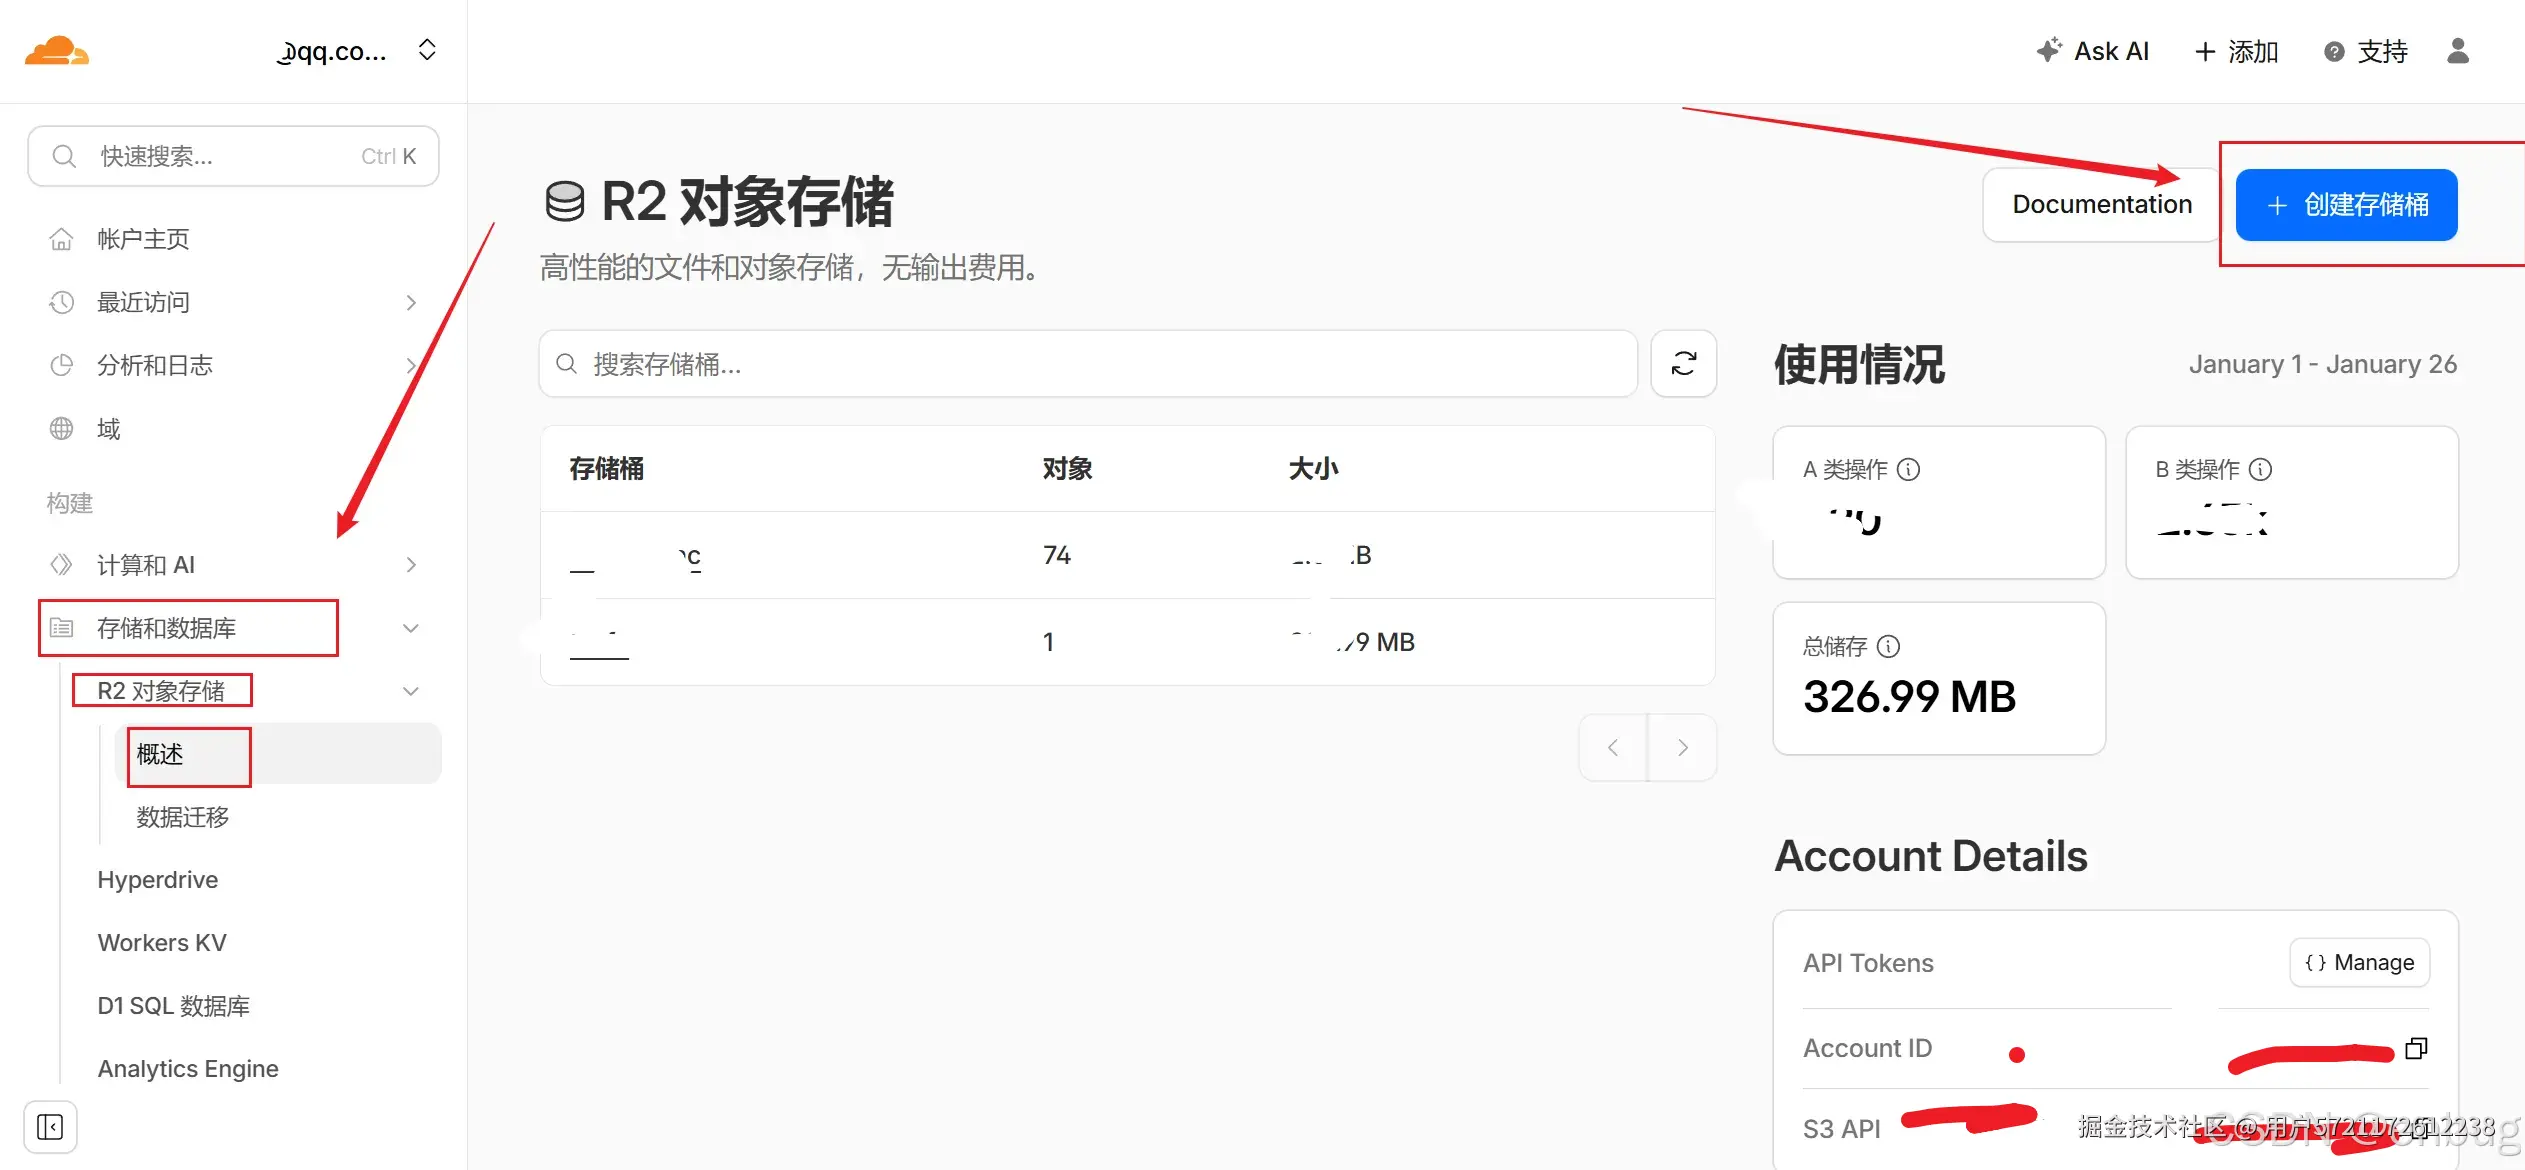Click the Cloudflare logo icon
Screen dimensions: 2525x1170
pos(57,51)
